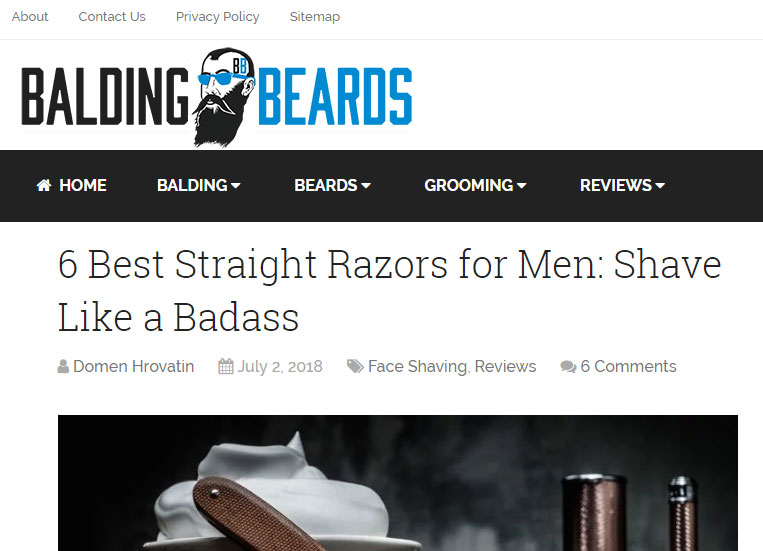Open the Privacy Policy link
The image size is (763, 551).
click(218, 17)
